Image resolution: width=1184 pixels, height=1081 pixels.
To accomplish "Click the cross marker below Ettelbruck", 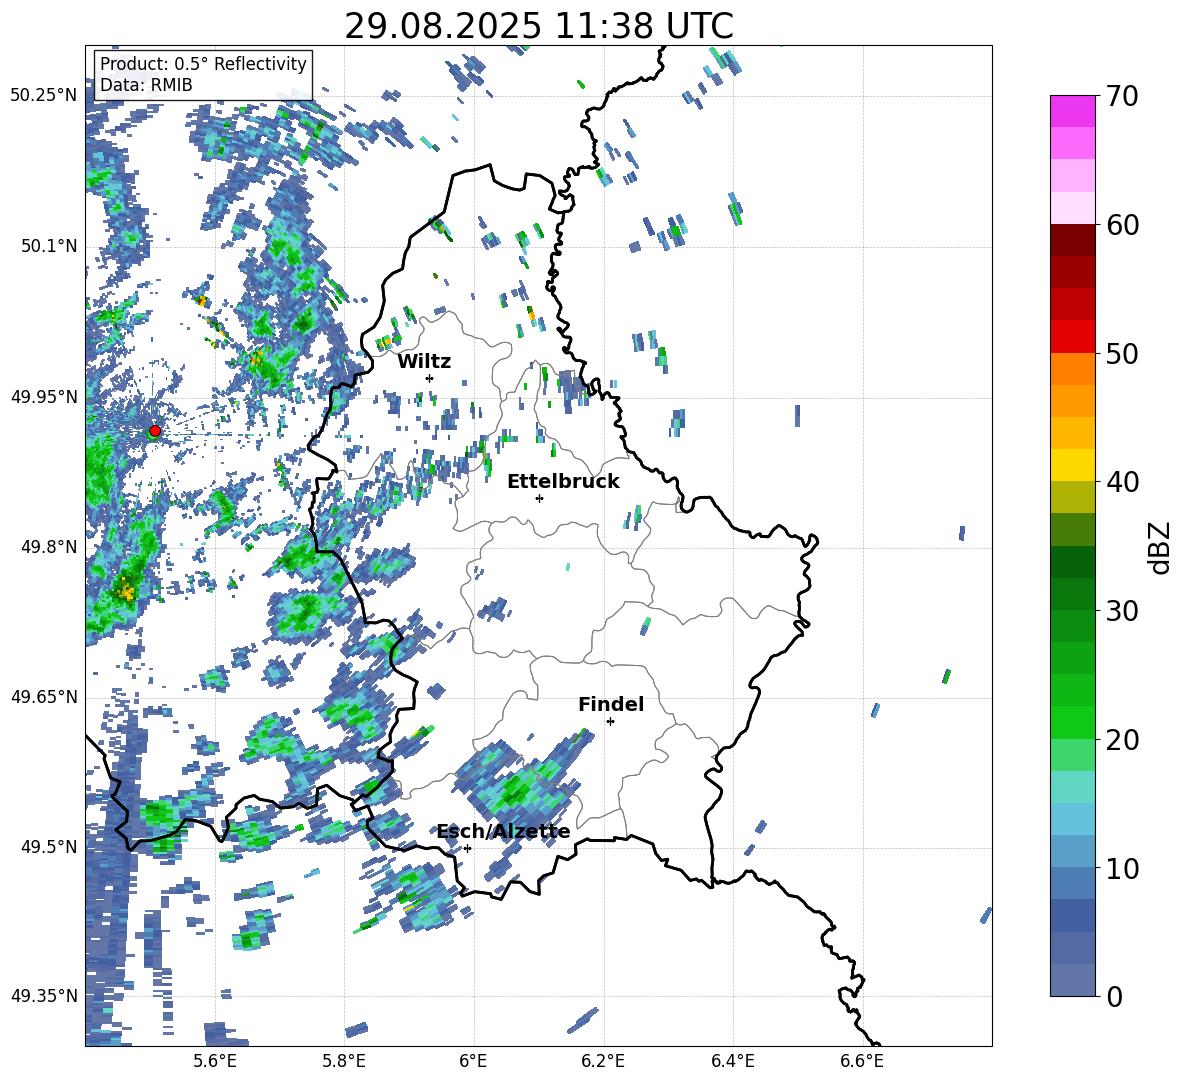I will 539,498.
